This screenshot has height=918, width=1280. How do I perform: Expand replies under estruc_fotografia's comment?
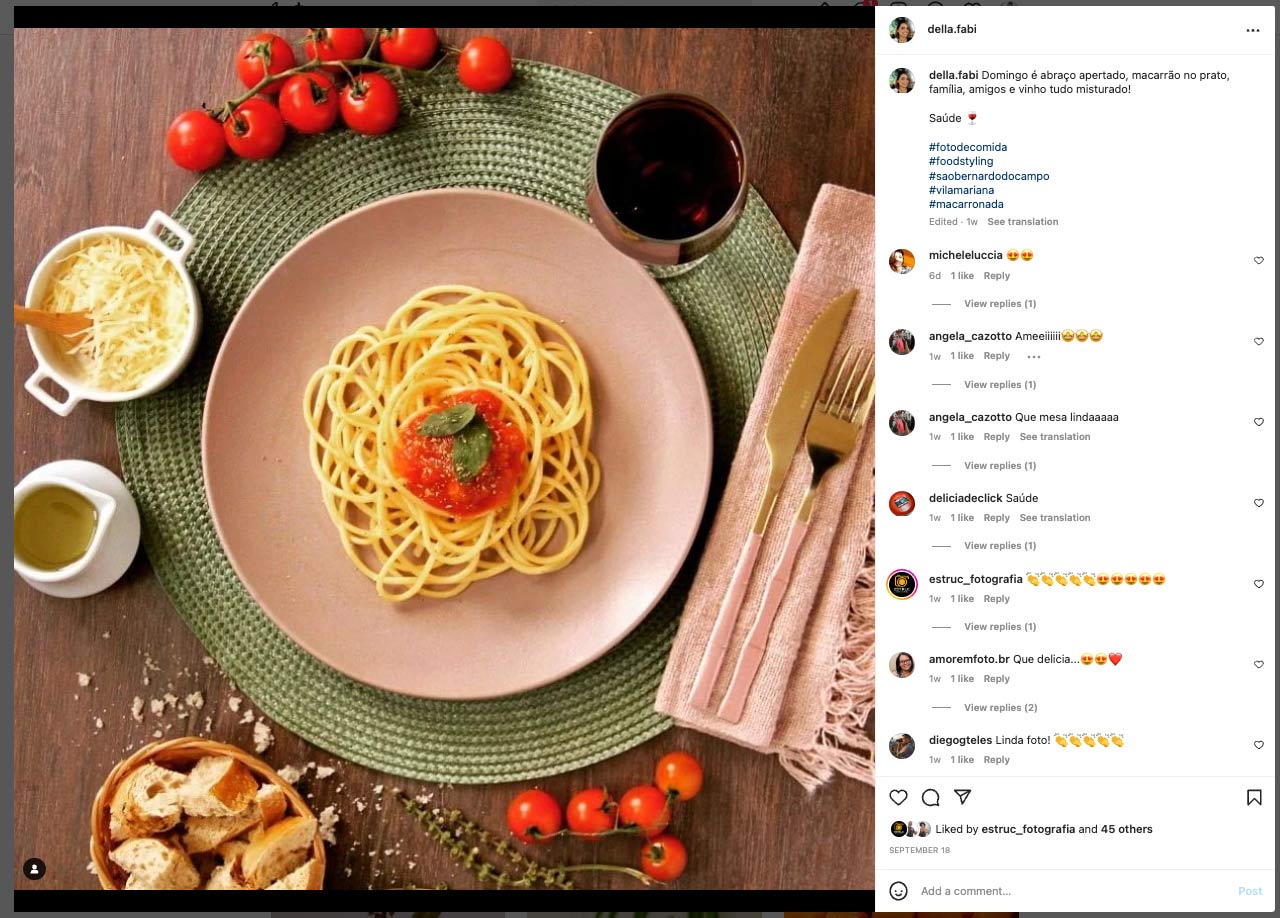point(1000,627)
